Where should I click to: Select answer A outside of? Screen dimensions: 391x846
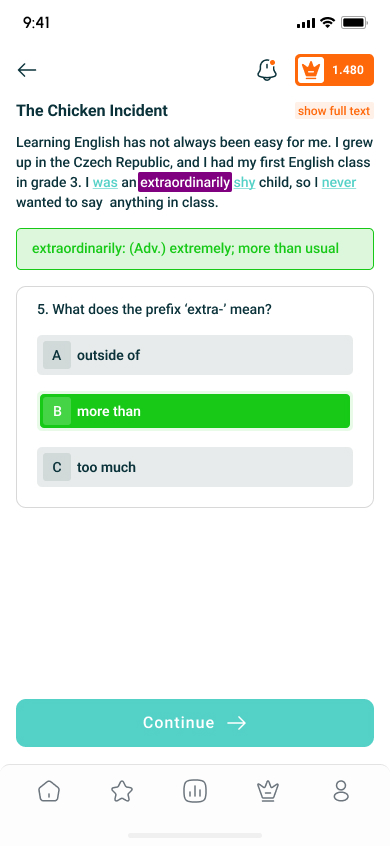[195, 355]
